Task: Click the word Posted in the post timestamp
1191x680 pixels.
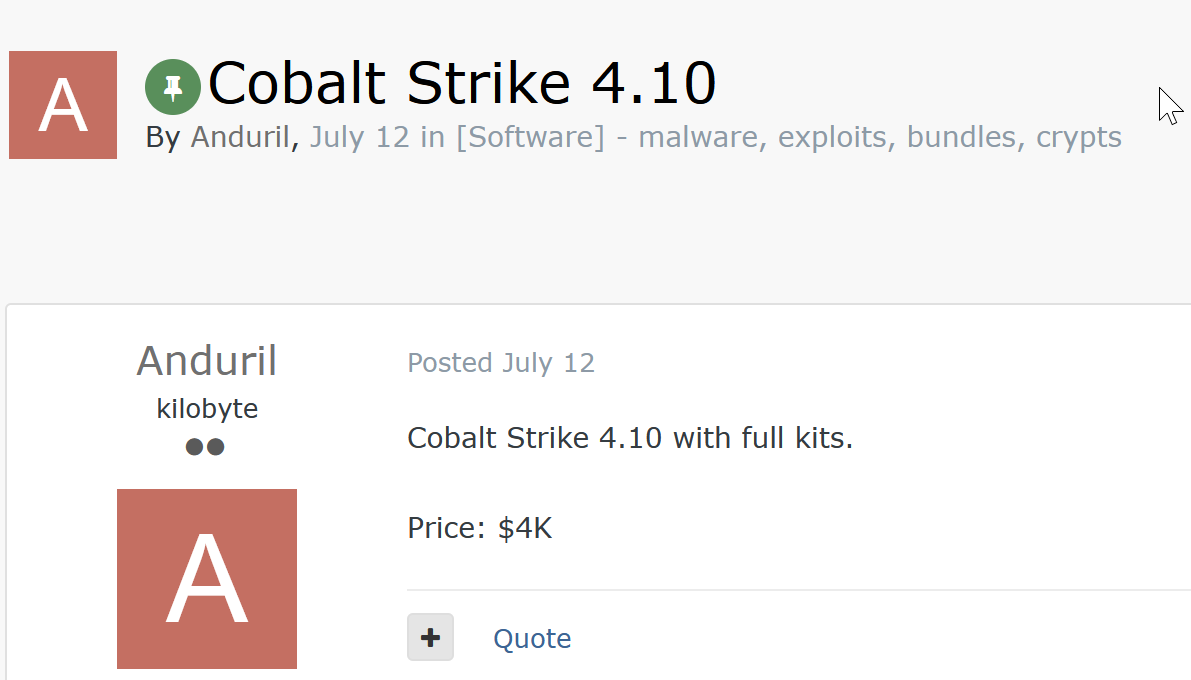Action: [x=450, y=363]
